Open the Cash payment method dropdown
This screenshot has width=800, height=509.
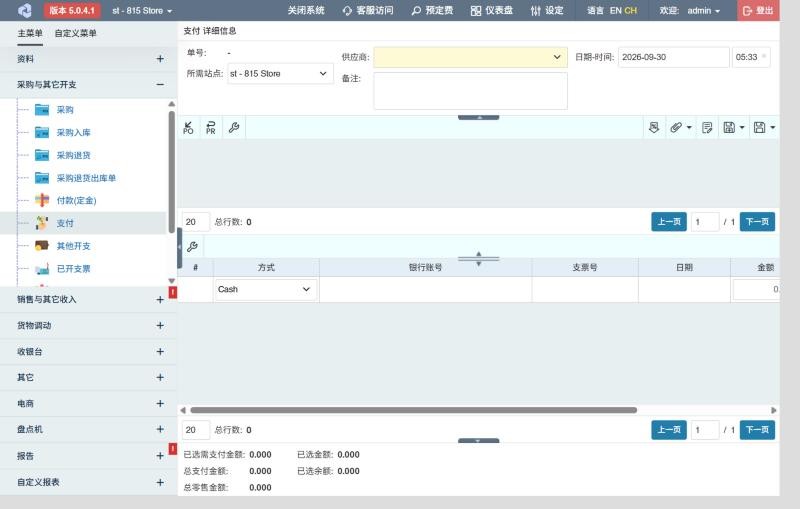[x=265, y=289]
